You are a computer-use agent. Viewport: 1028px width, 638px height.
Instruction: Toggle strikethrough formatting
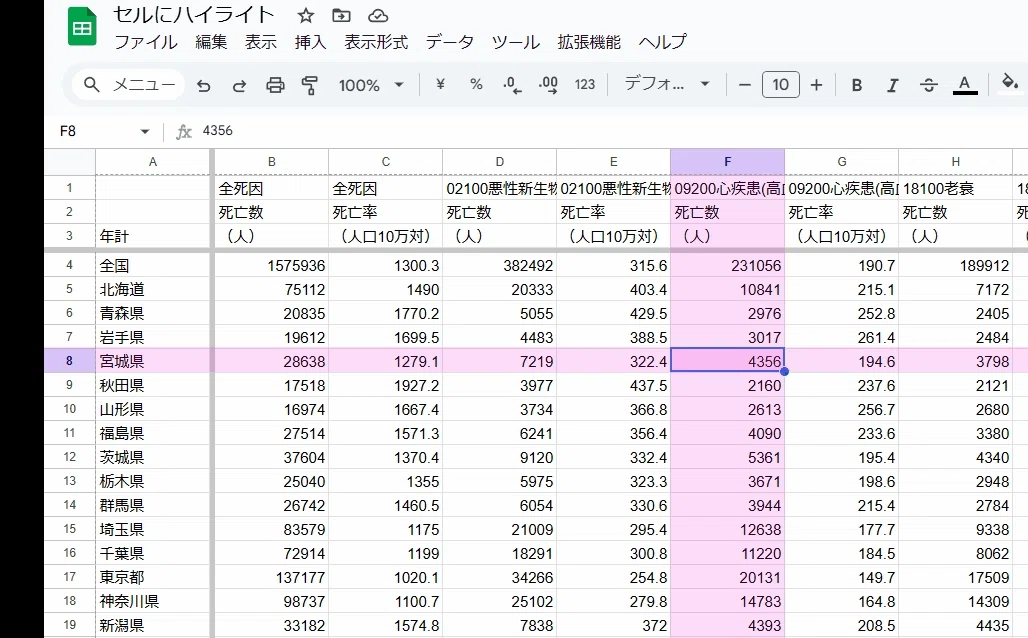pos(928,85)
